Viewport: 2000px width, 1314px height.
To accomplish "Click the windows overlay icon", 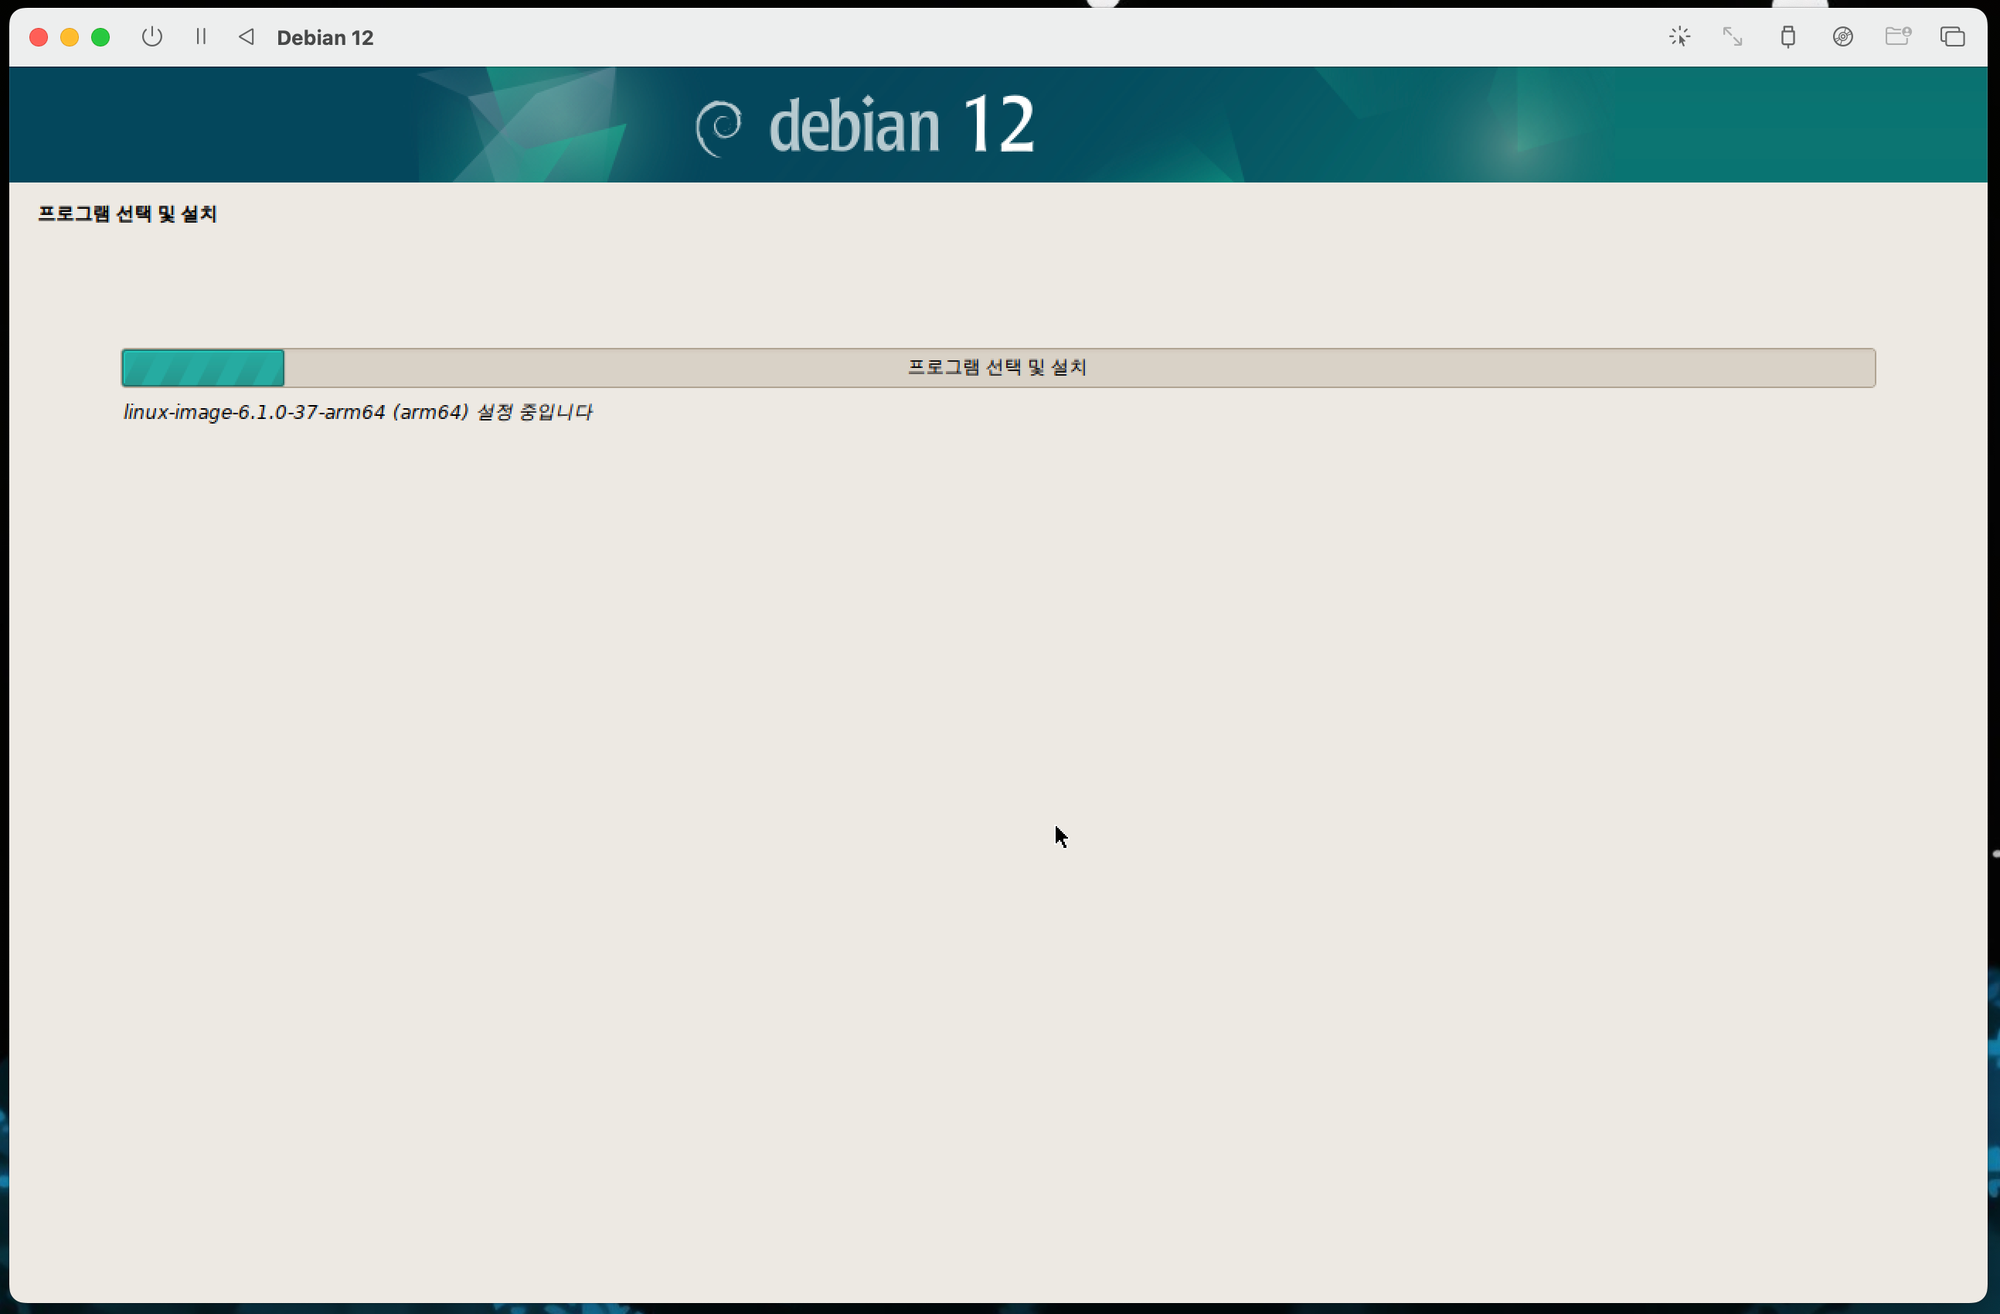I will [1952, 37].
